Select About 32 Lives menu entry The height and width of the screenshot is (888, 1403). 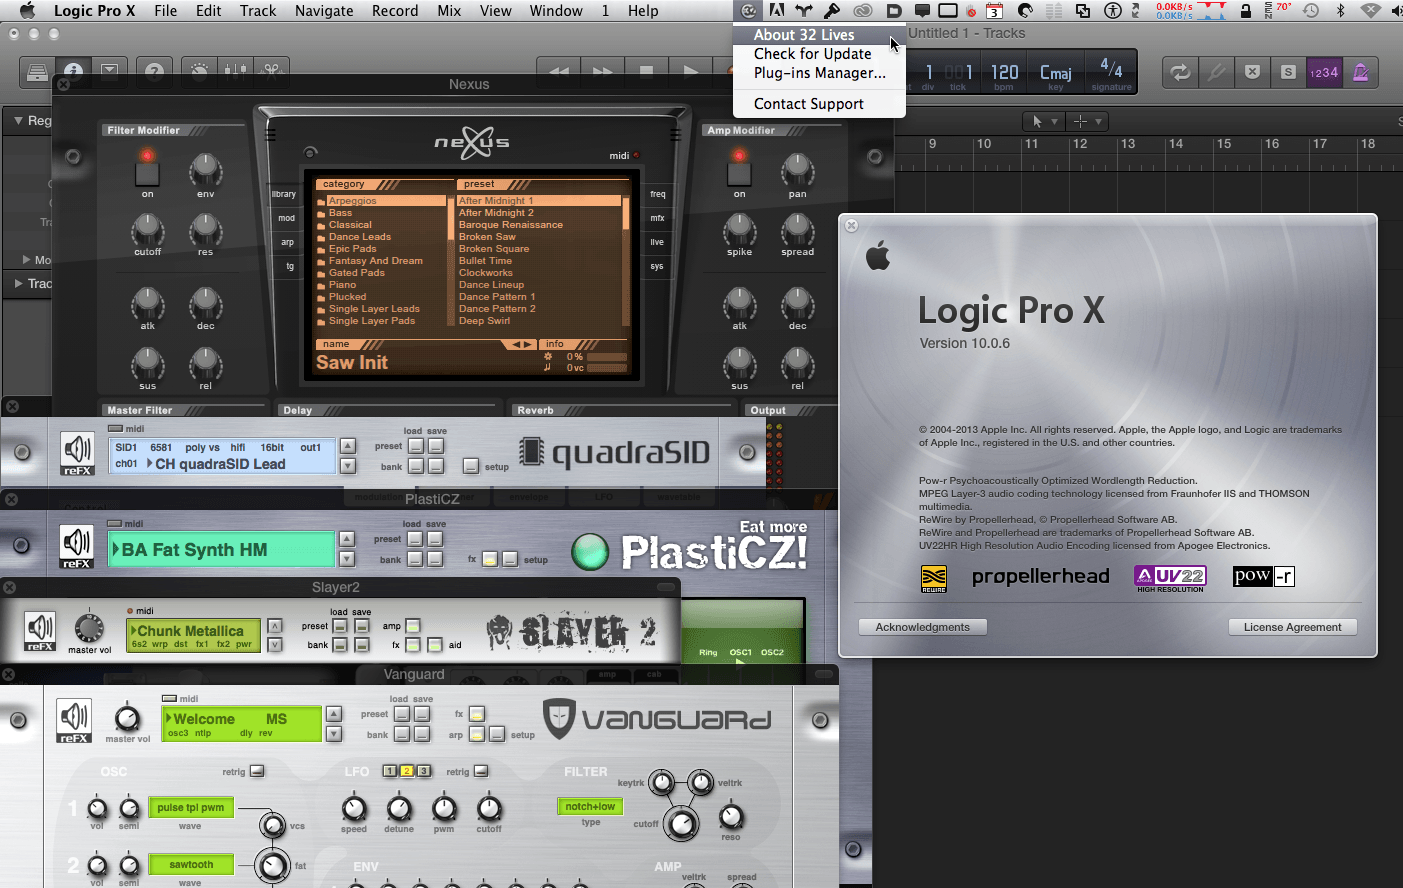819,35
